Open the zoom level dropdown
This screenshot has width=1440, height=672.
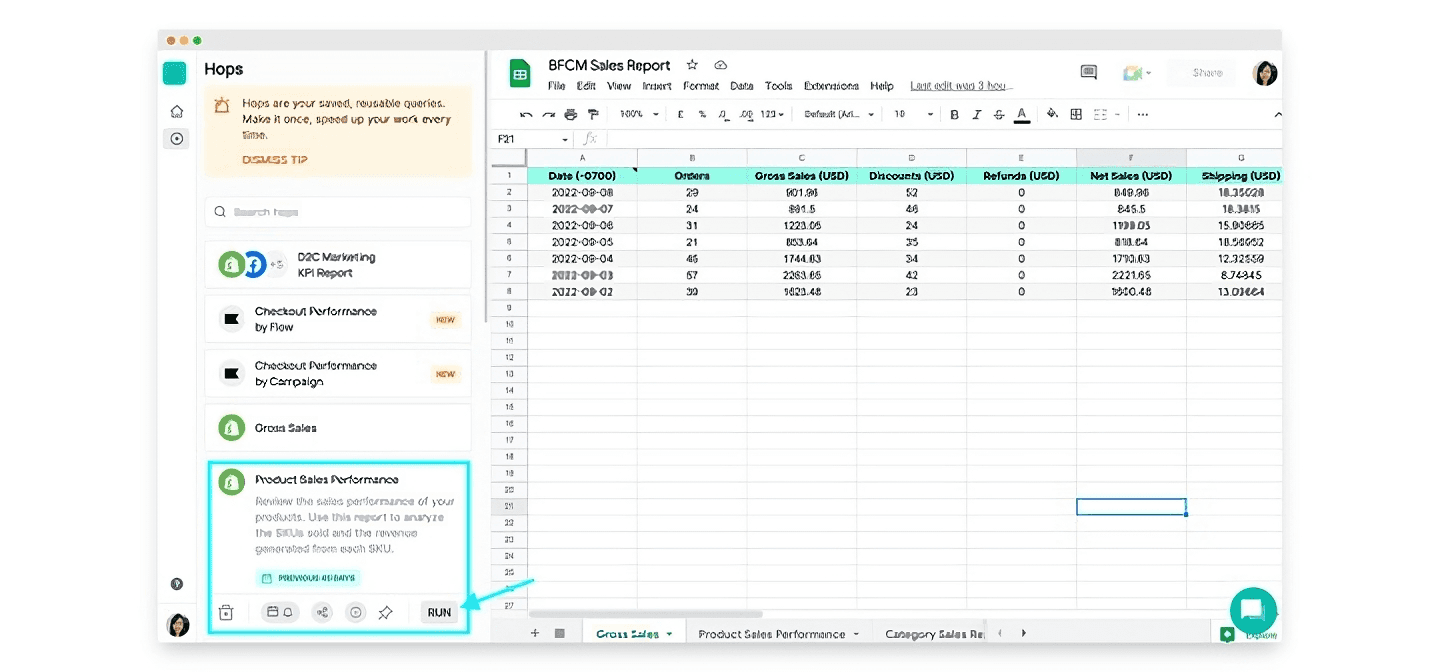[x=640, y=115]
